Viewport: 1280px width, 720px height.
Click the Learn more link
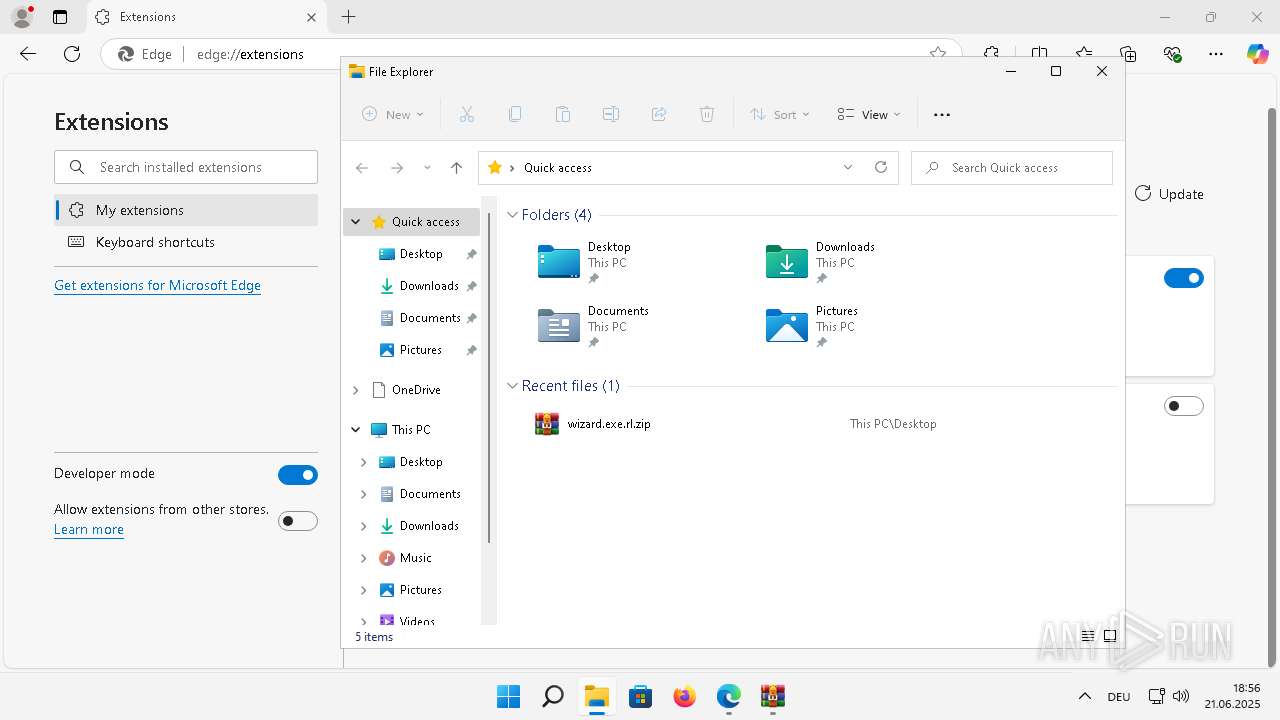(x=89, y=530)
